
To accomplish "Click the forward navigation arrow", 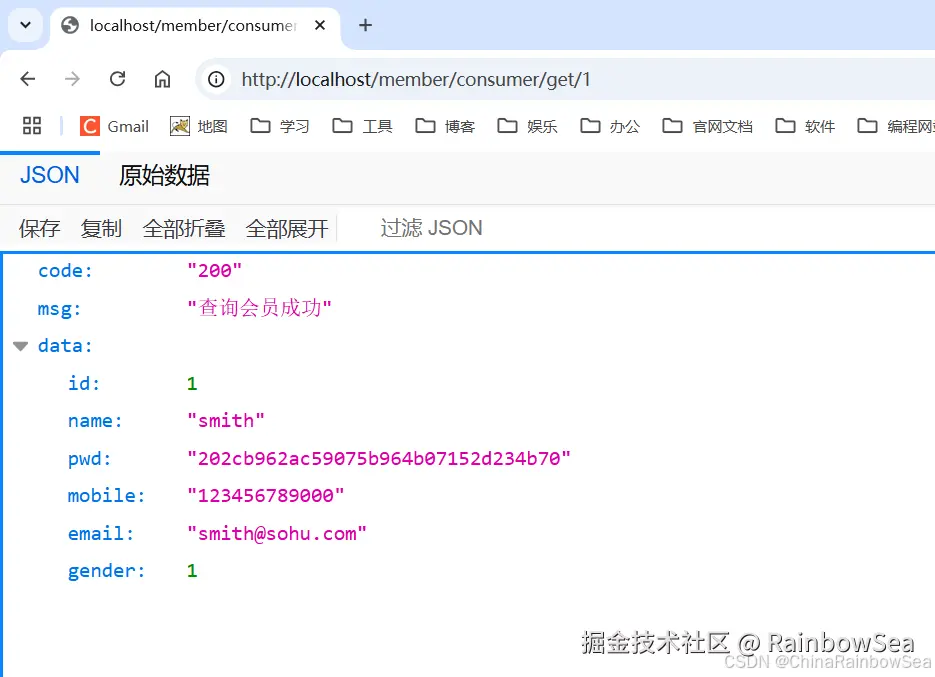I will [72, 78].
